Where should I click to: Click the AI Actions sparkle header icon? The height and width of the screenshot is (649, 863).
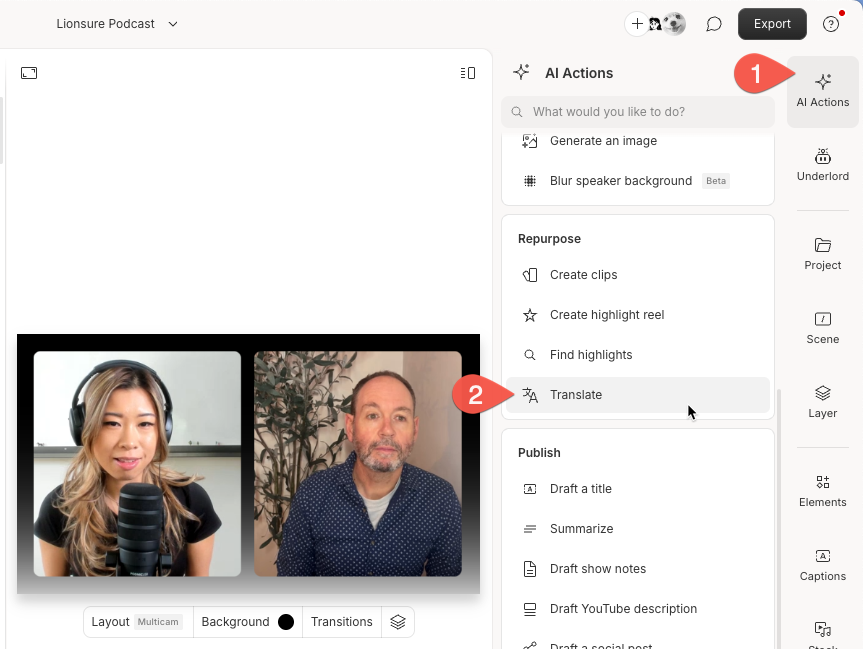[521, 72]
